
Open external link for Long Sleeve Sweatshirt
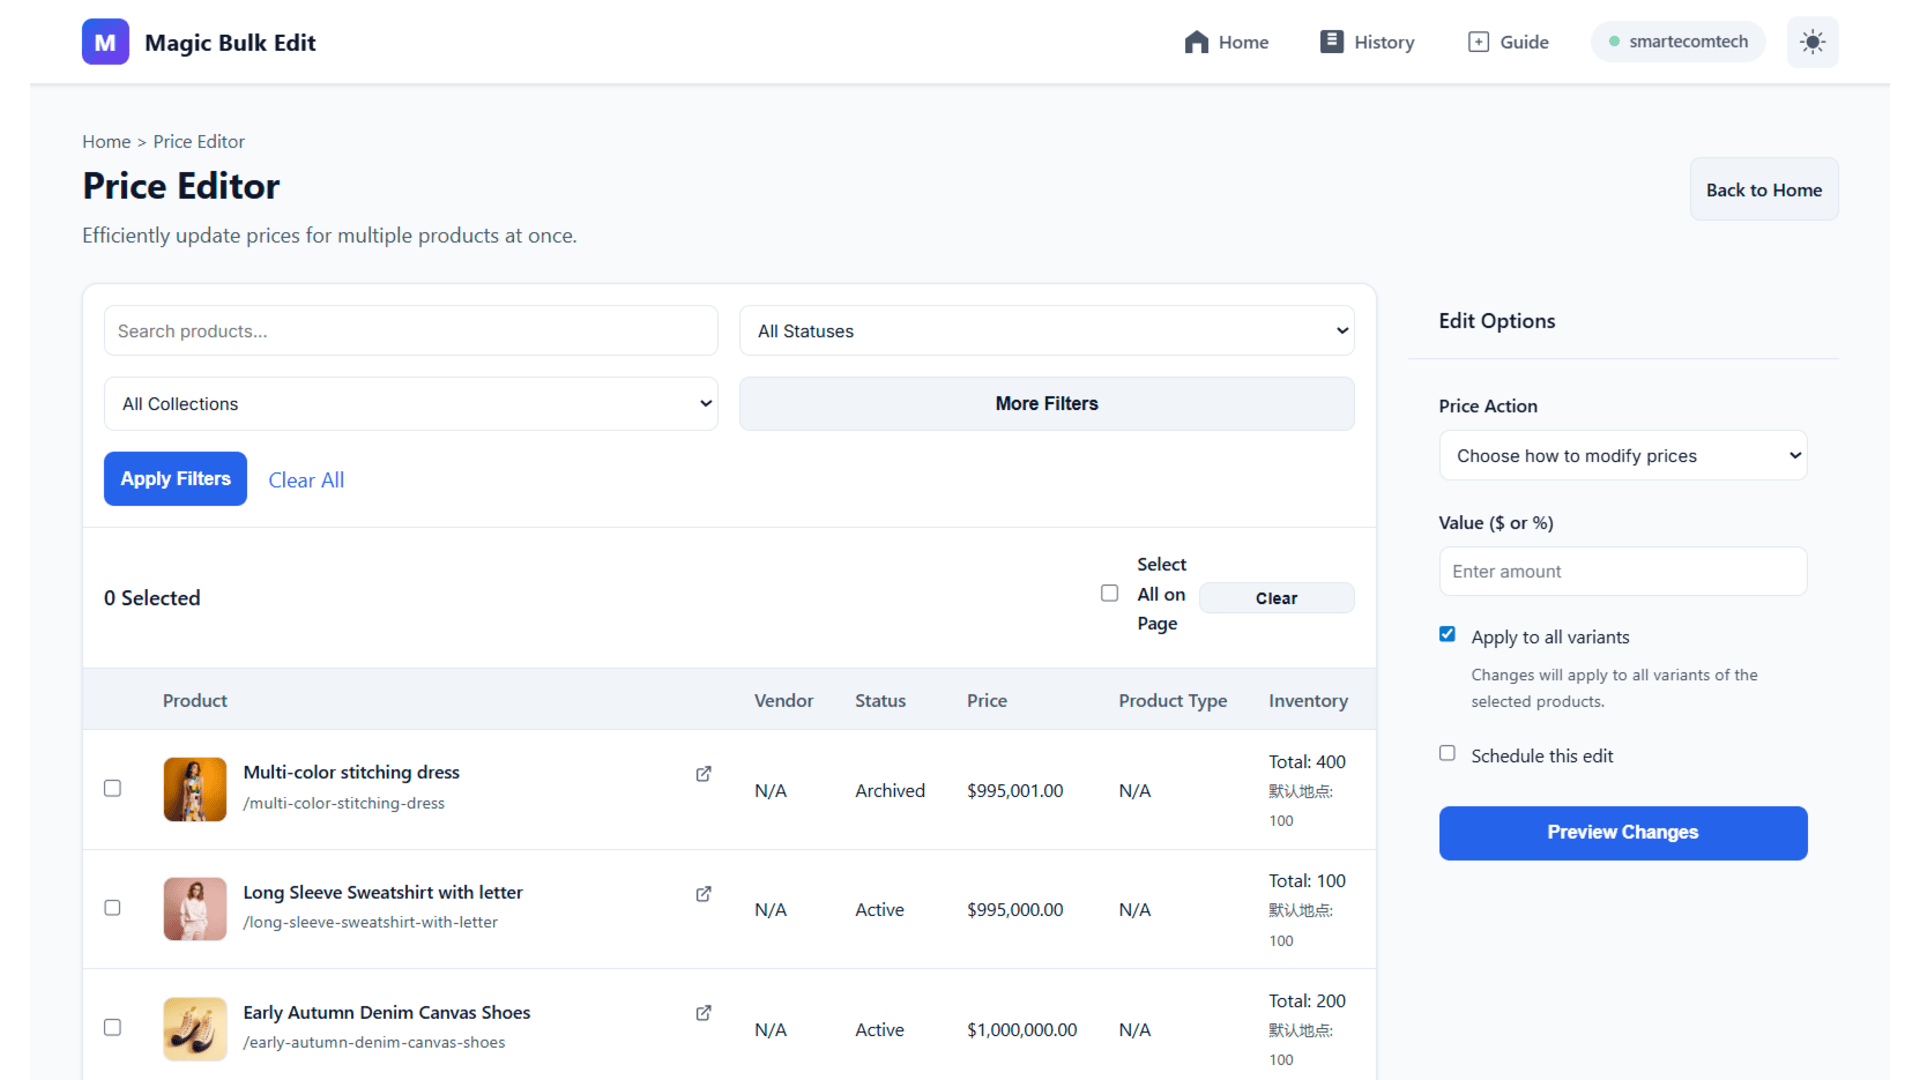pyautogui.click(x=703, y=894)
